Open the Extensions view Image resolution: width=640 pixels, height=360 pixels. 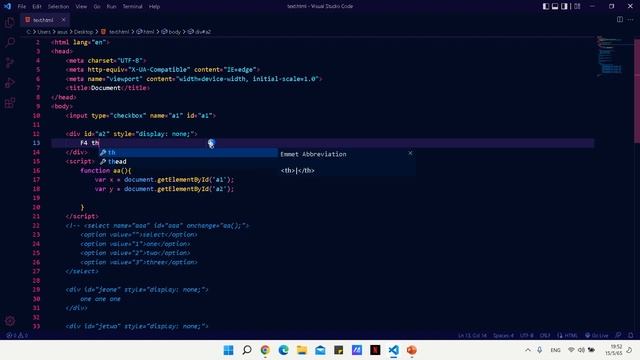(x=10, y=102)
